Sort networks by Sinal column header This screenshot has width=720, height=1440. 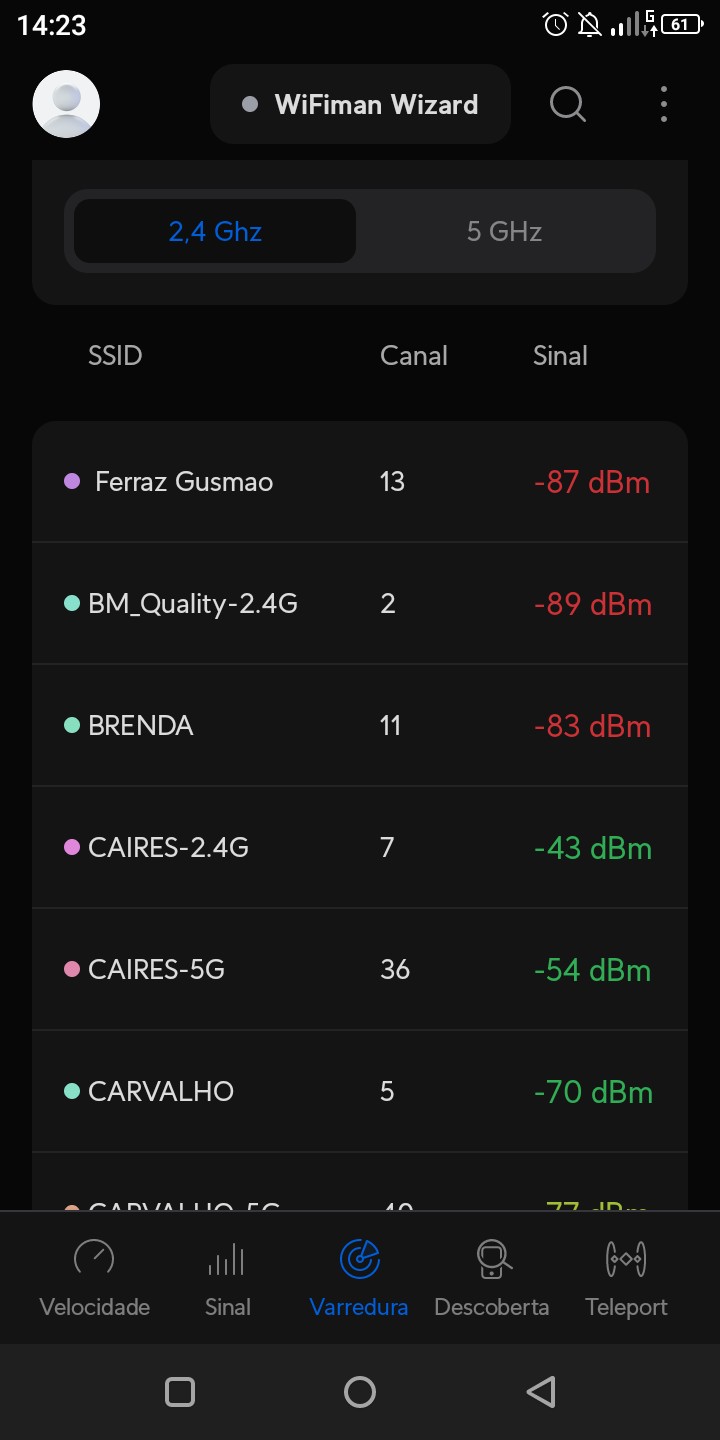(x=560, y=356)
